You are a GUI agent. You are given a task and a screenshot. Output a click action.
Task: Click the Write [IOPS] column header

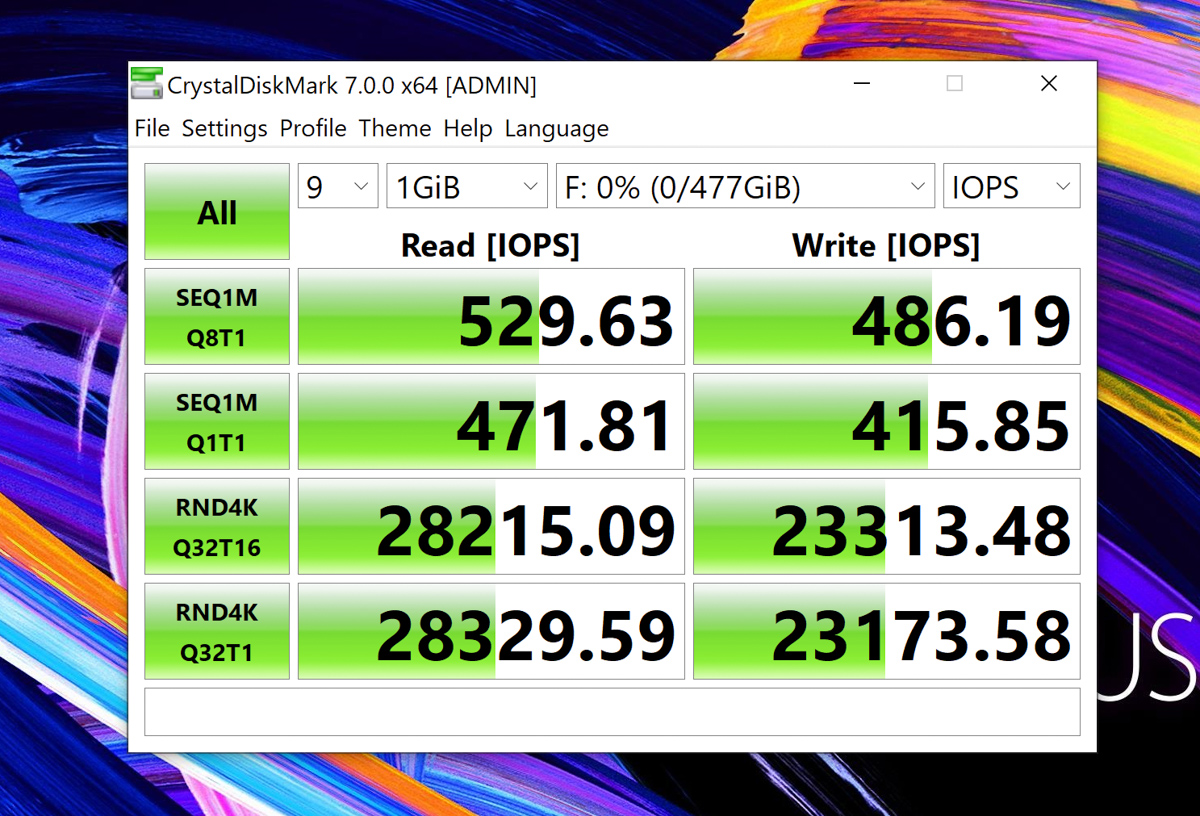coord(886,245)
